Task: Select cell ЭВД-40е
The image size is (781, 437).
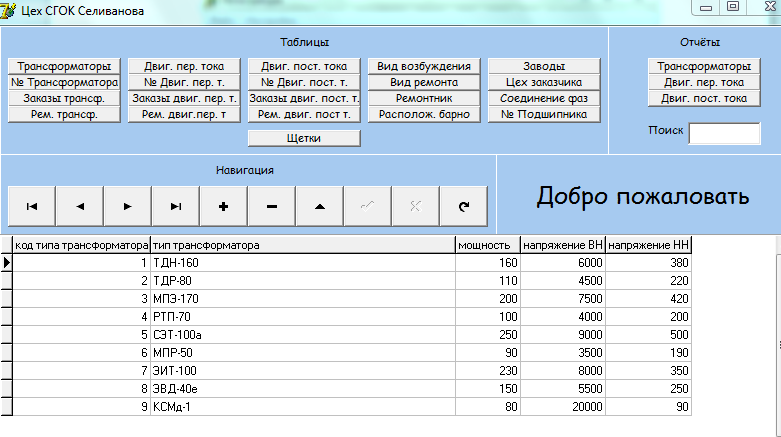Action: click(303, 388)
